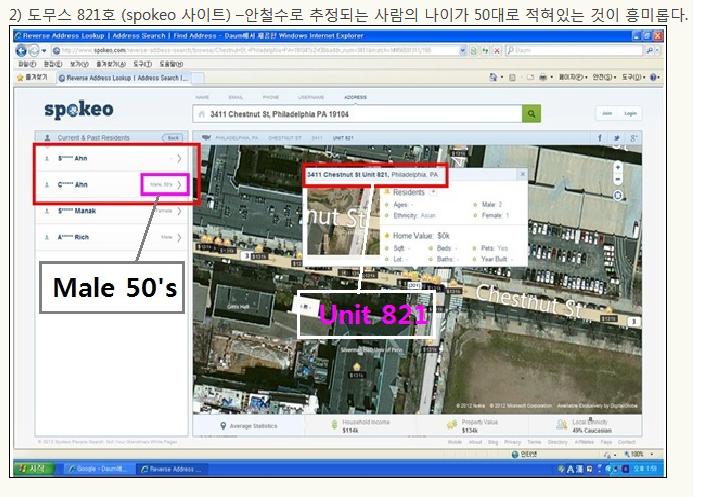714x497 pixels.
Task: Click Back button in residents panel
Action: point(173,137)
